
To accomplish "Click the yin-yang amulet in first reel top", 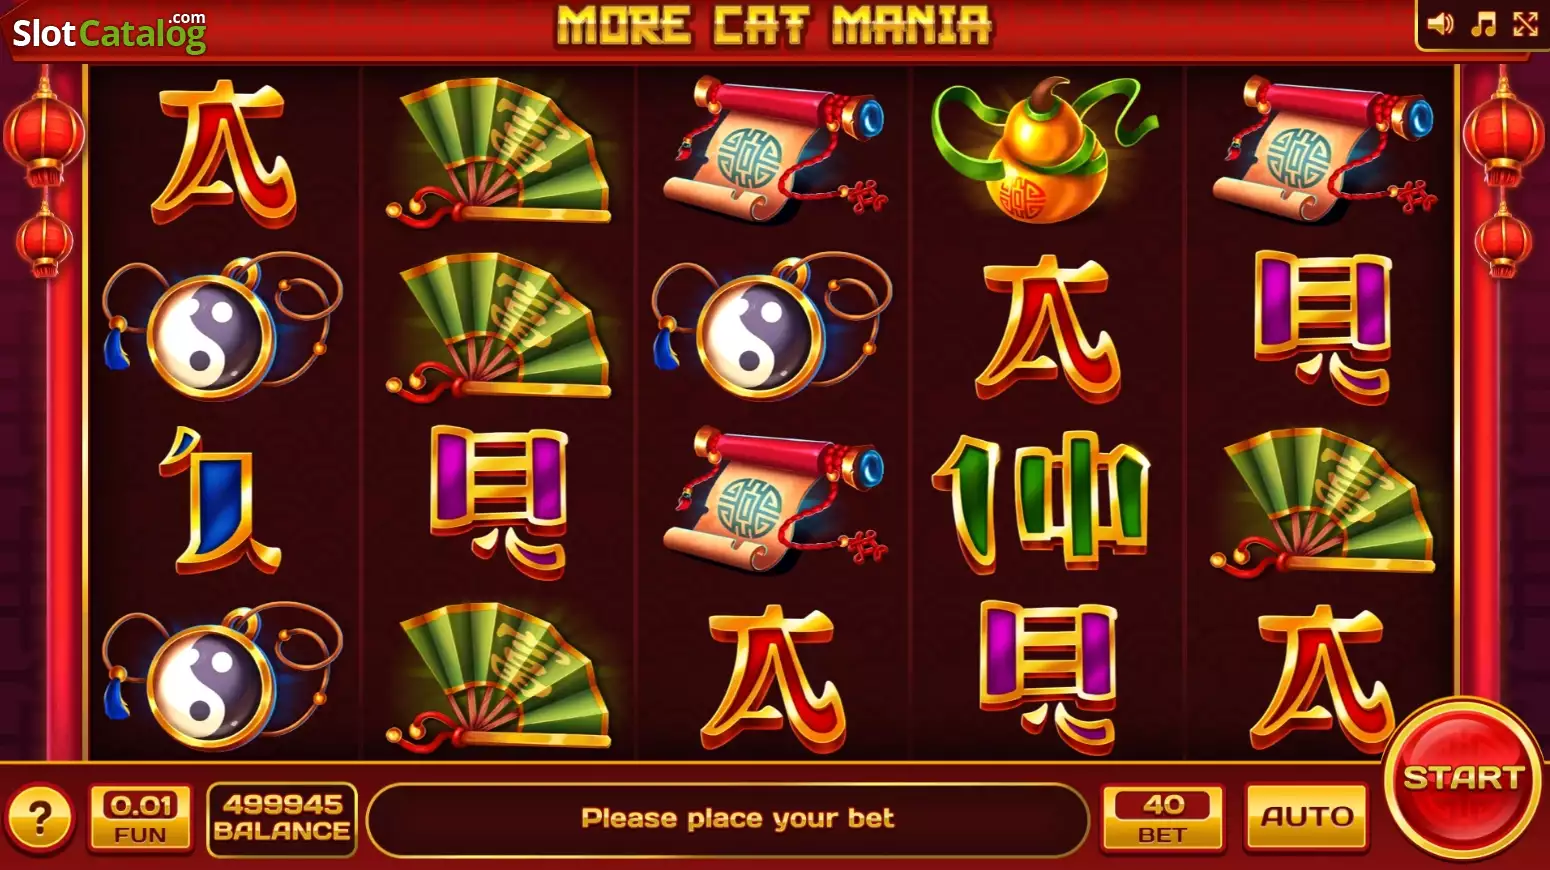I will tap(222, 325).
